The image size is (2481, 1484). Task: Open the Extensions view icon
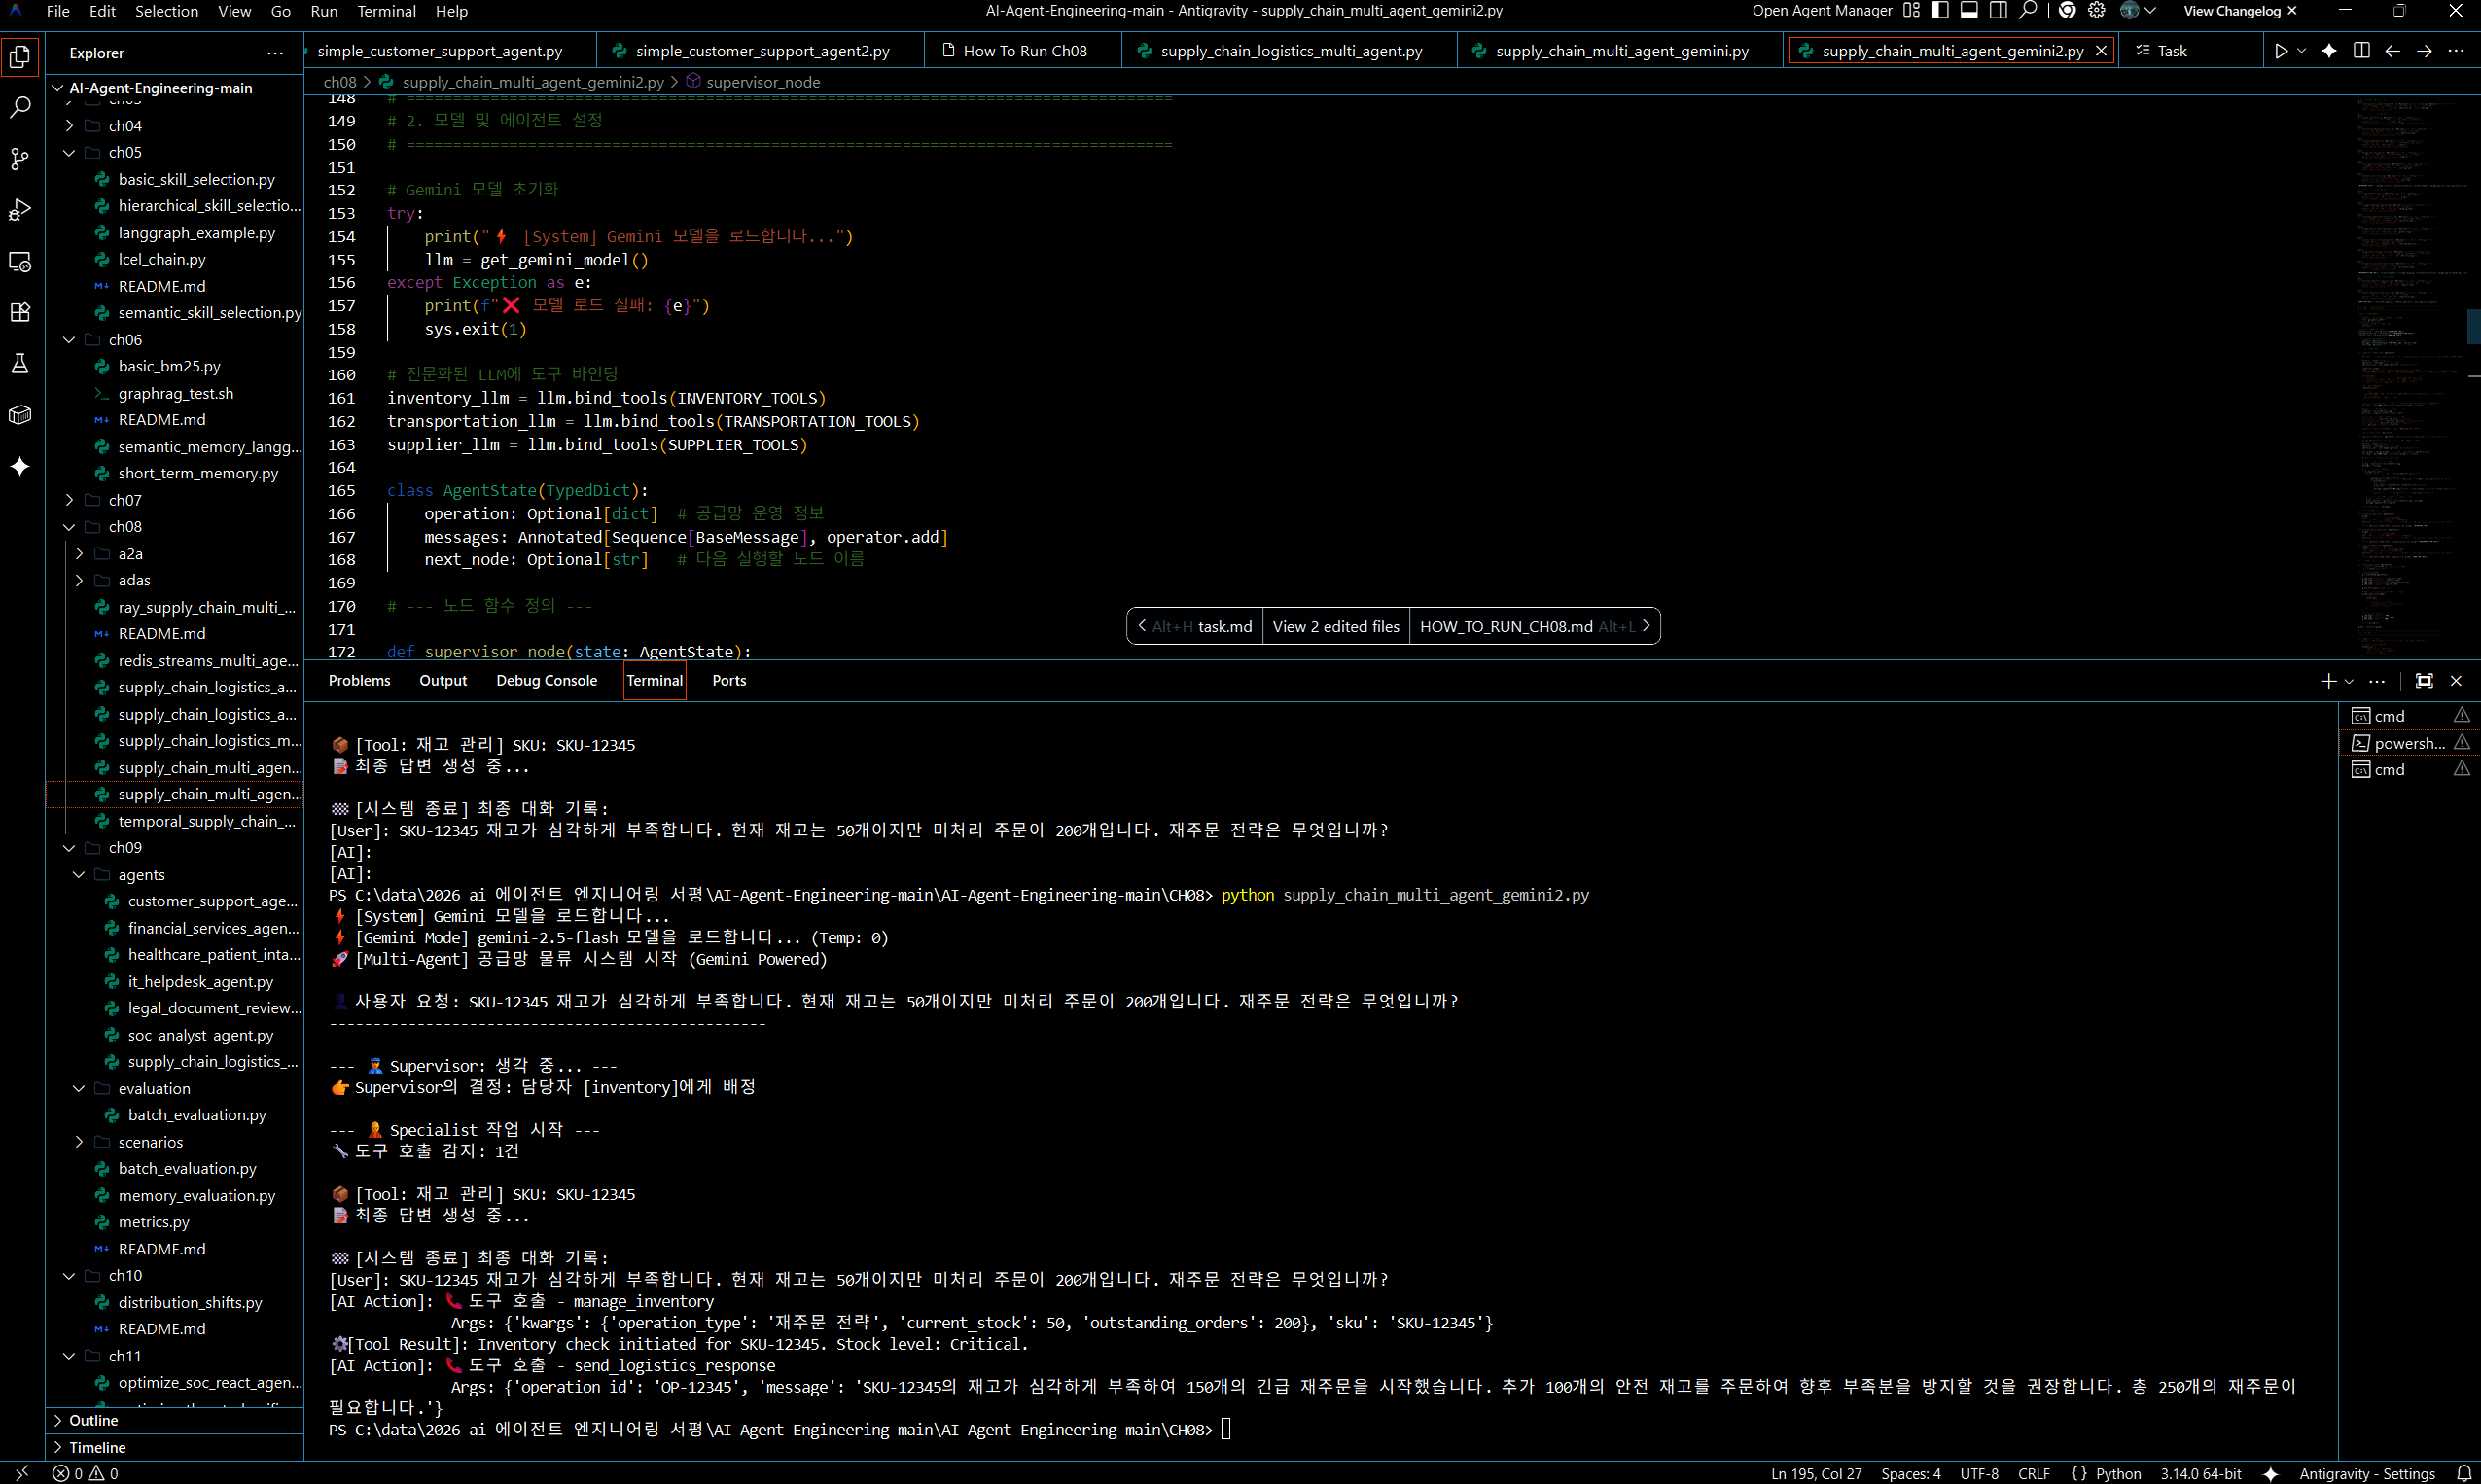tap(20, 312)
